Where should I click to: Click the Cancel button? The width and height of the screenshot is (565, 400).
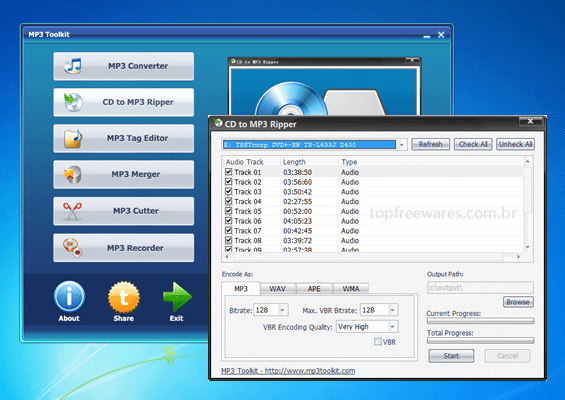tap(507, 356)
